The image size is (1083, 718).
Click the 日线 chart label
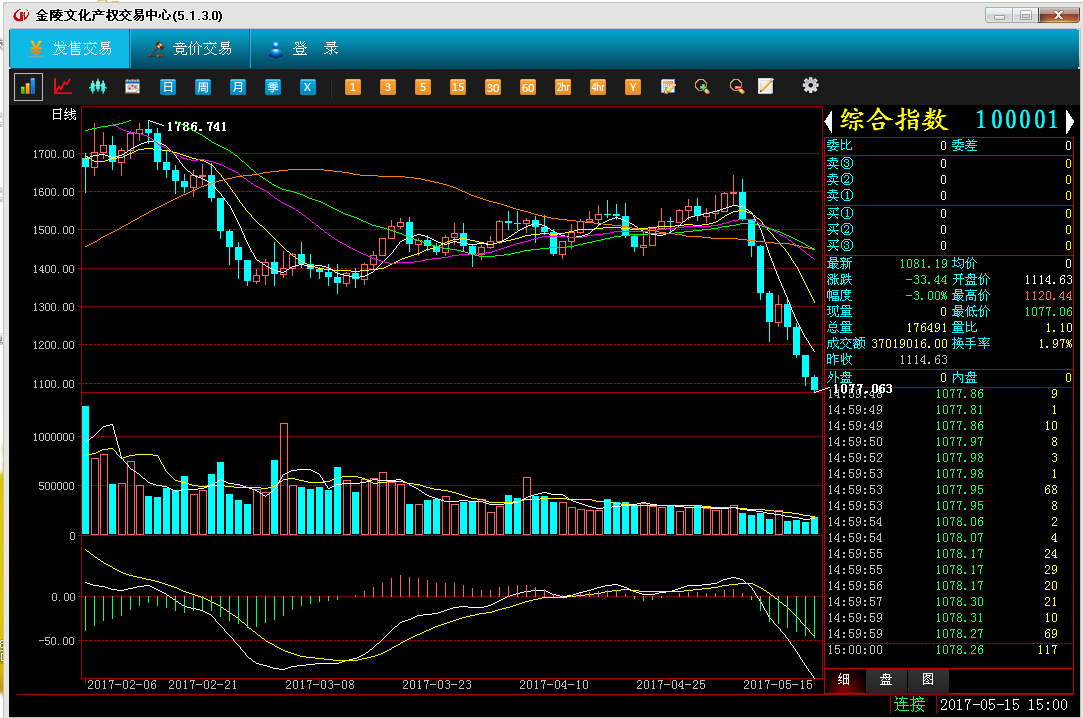pos(64,115)
